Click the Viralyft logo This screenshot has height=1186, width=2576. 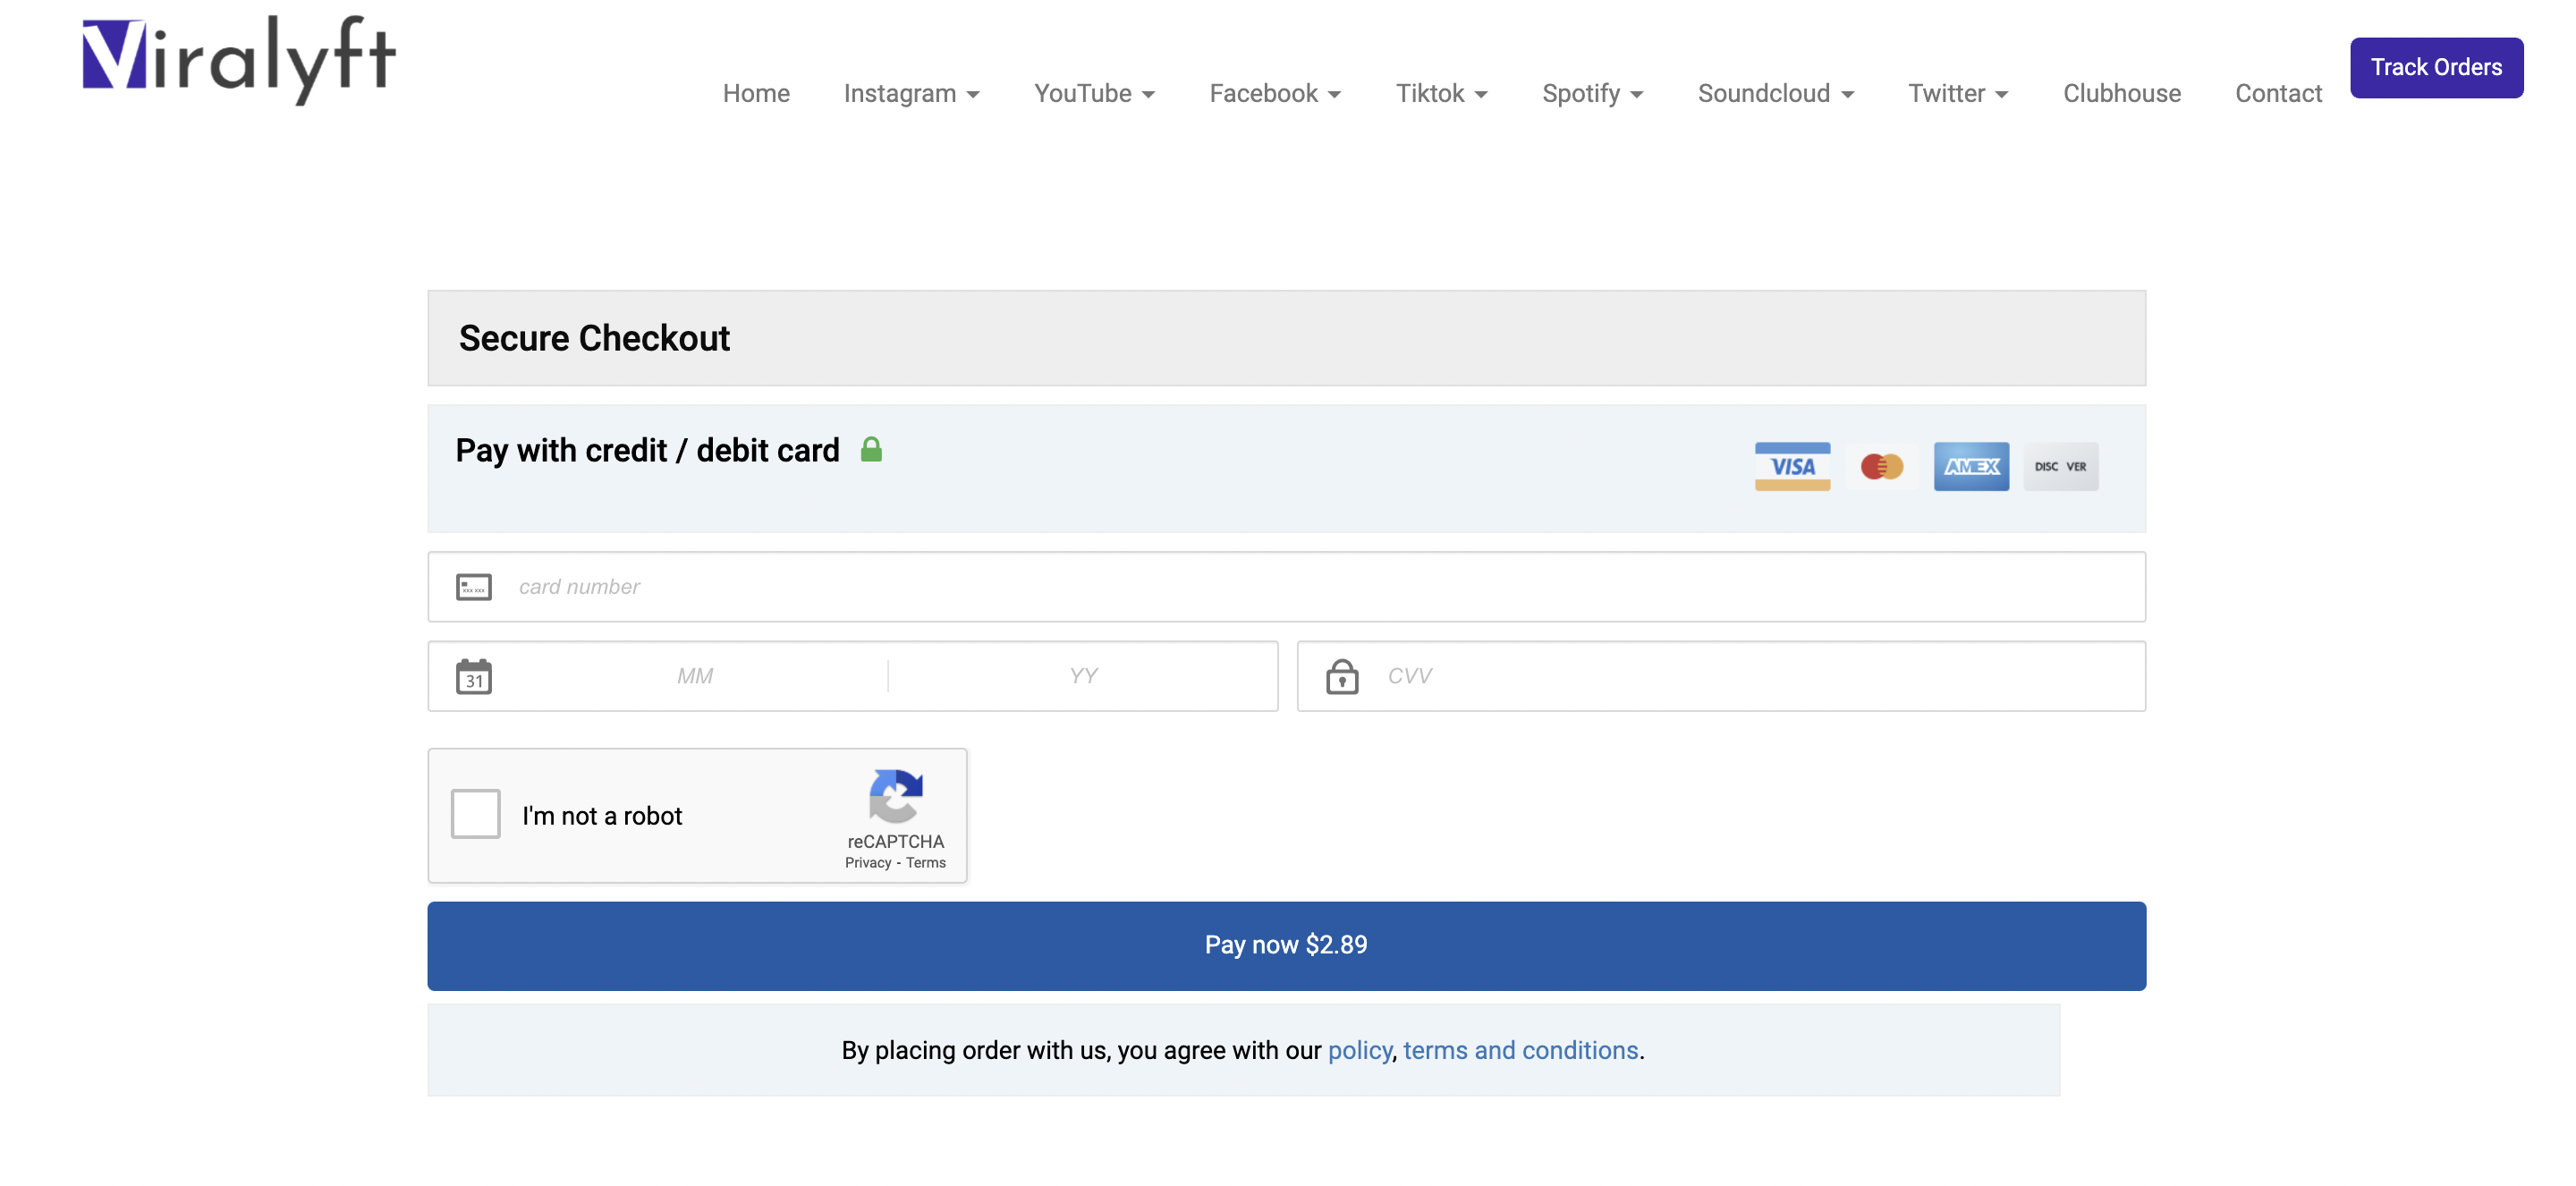click(239, 58)
